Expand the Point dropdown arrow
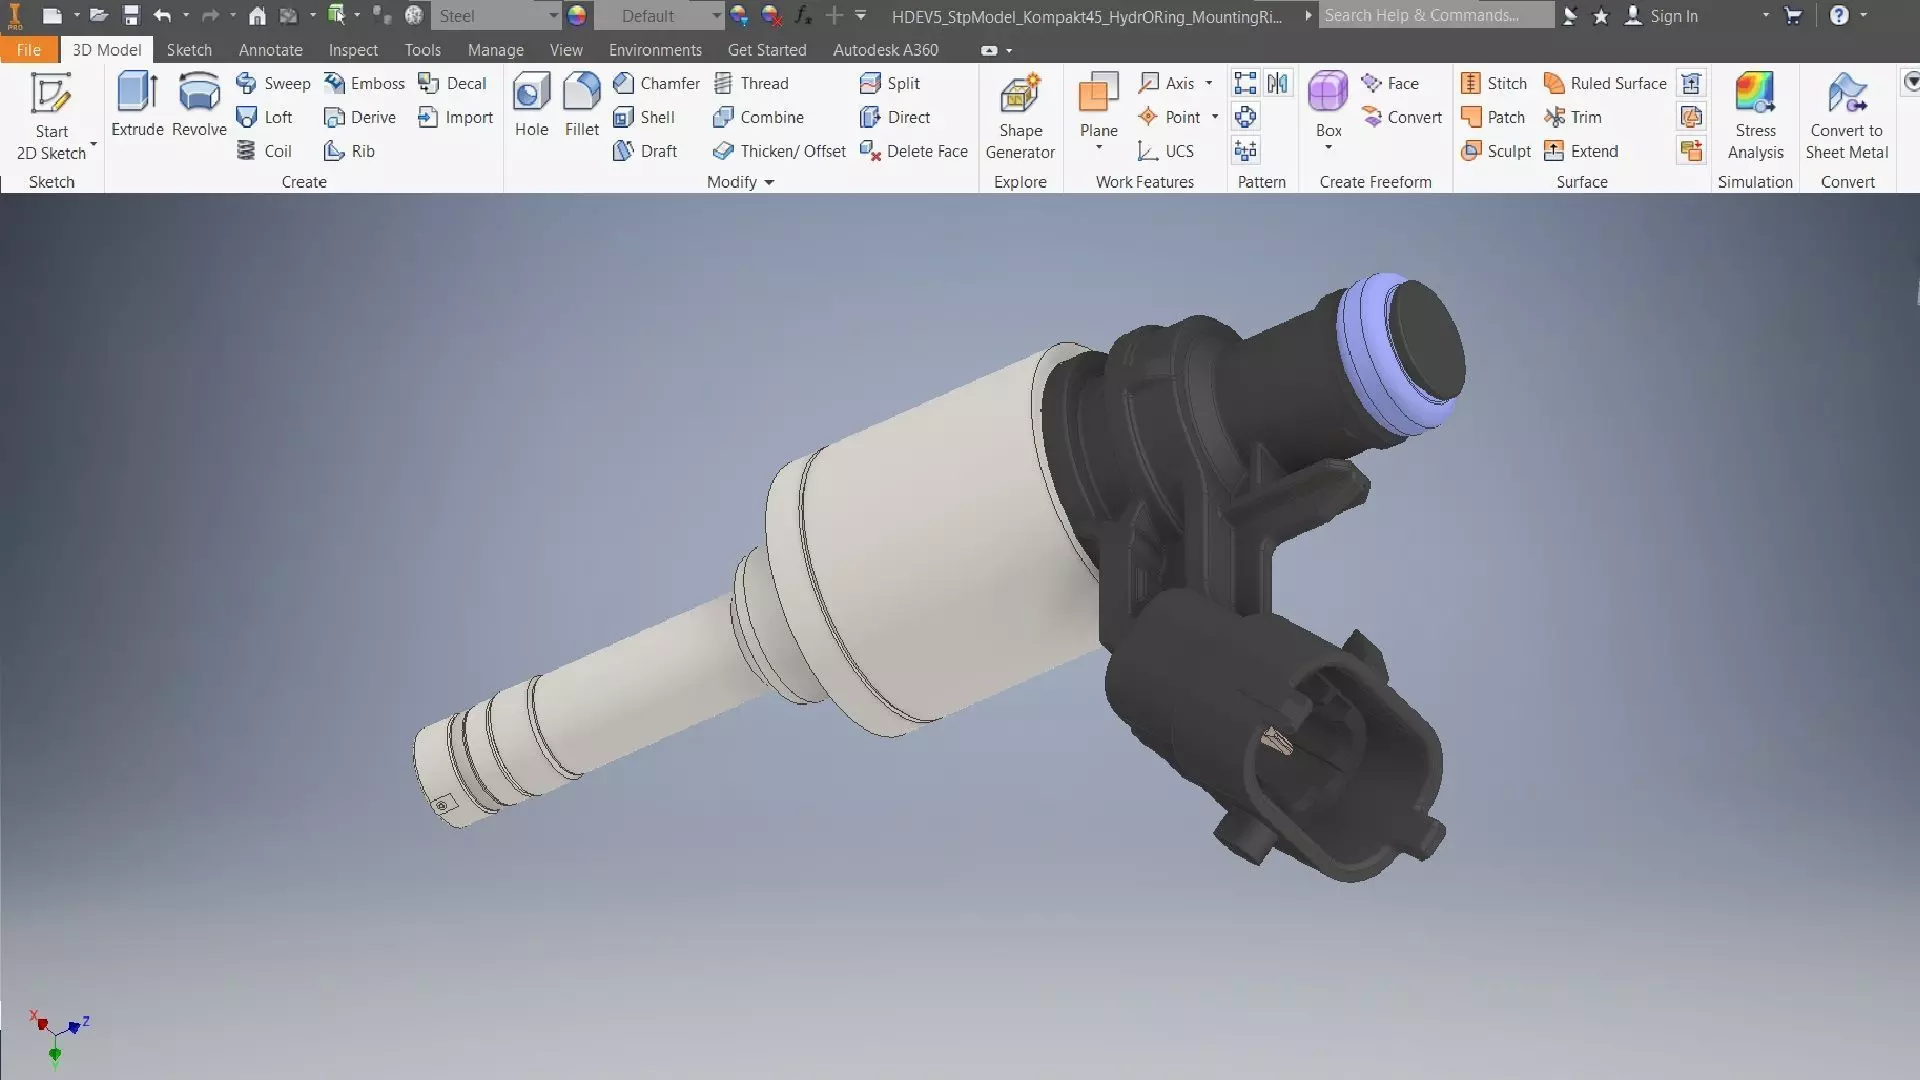This screenshot has width=1920, height=1080. pyautogui.click(x=1215, y=117)
